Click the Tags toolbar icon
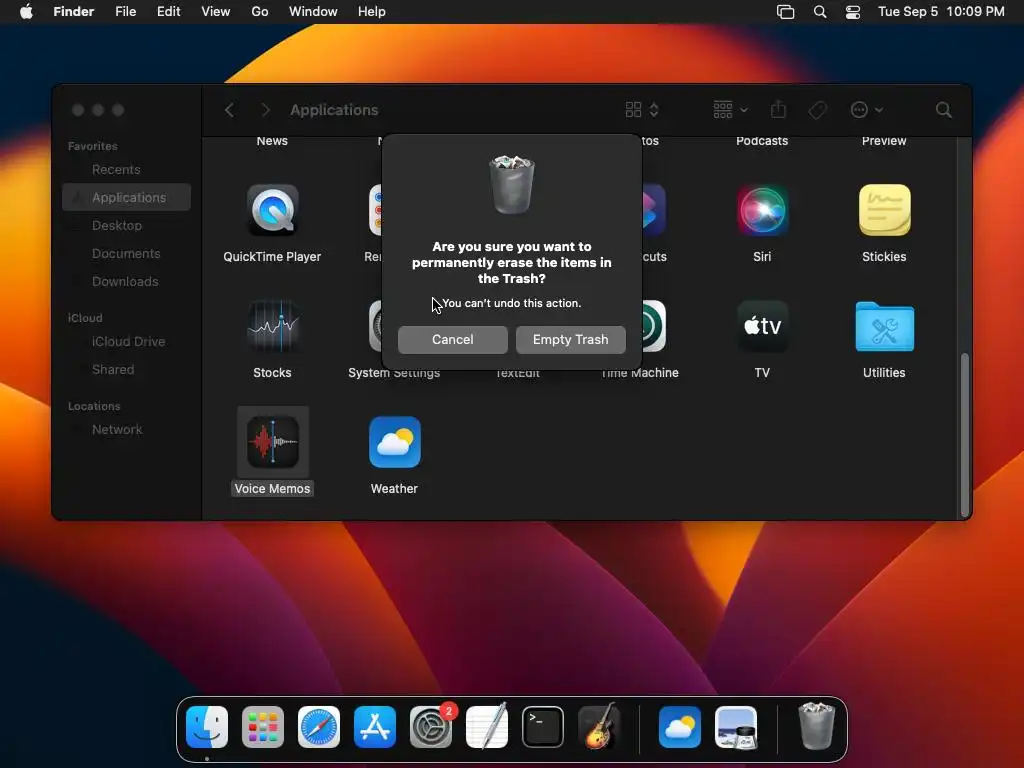 [817, 110]
